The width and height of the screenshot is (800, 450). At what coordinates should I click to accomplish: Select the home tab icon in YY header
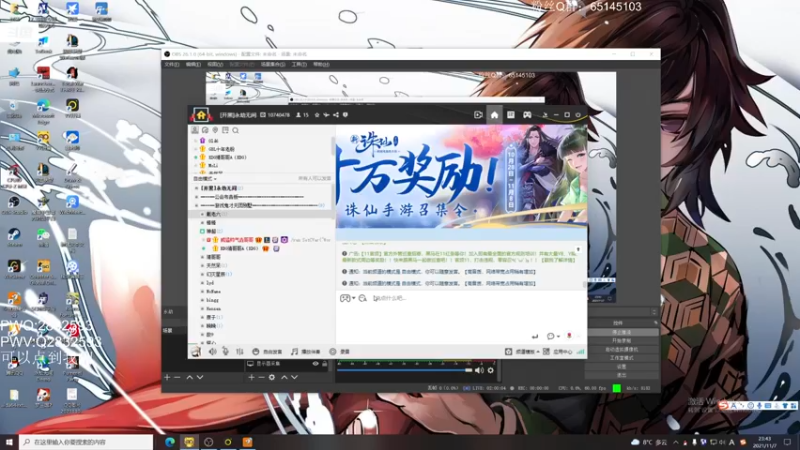tap(494, 115)
